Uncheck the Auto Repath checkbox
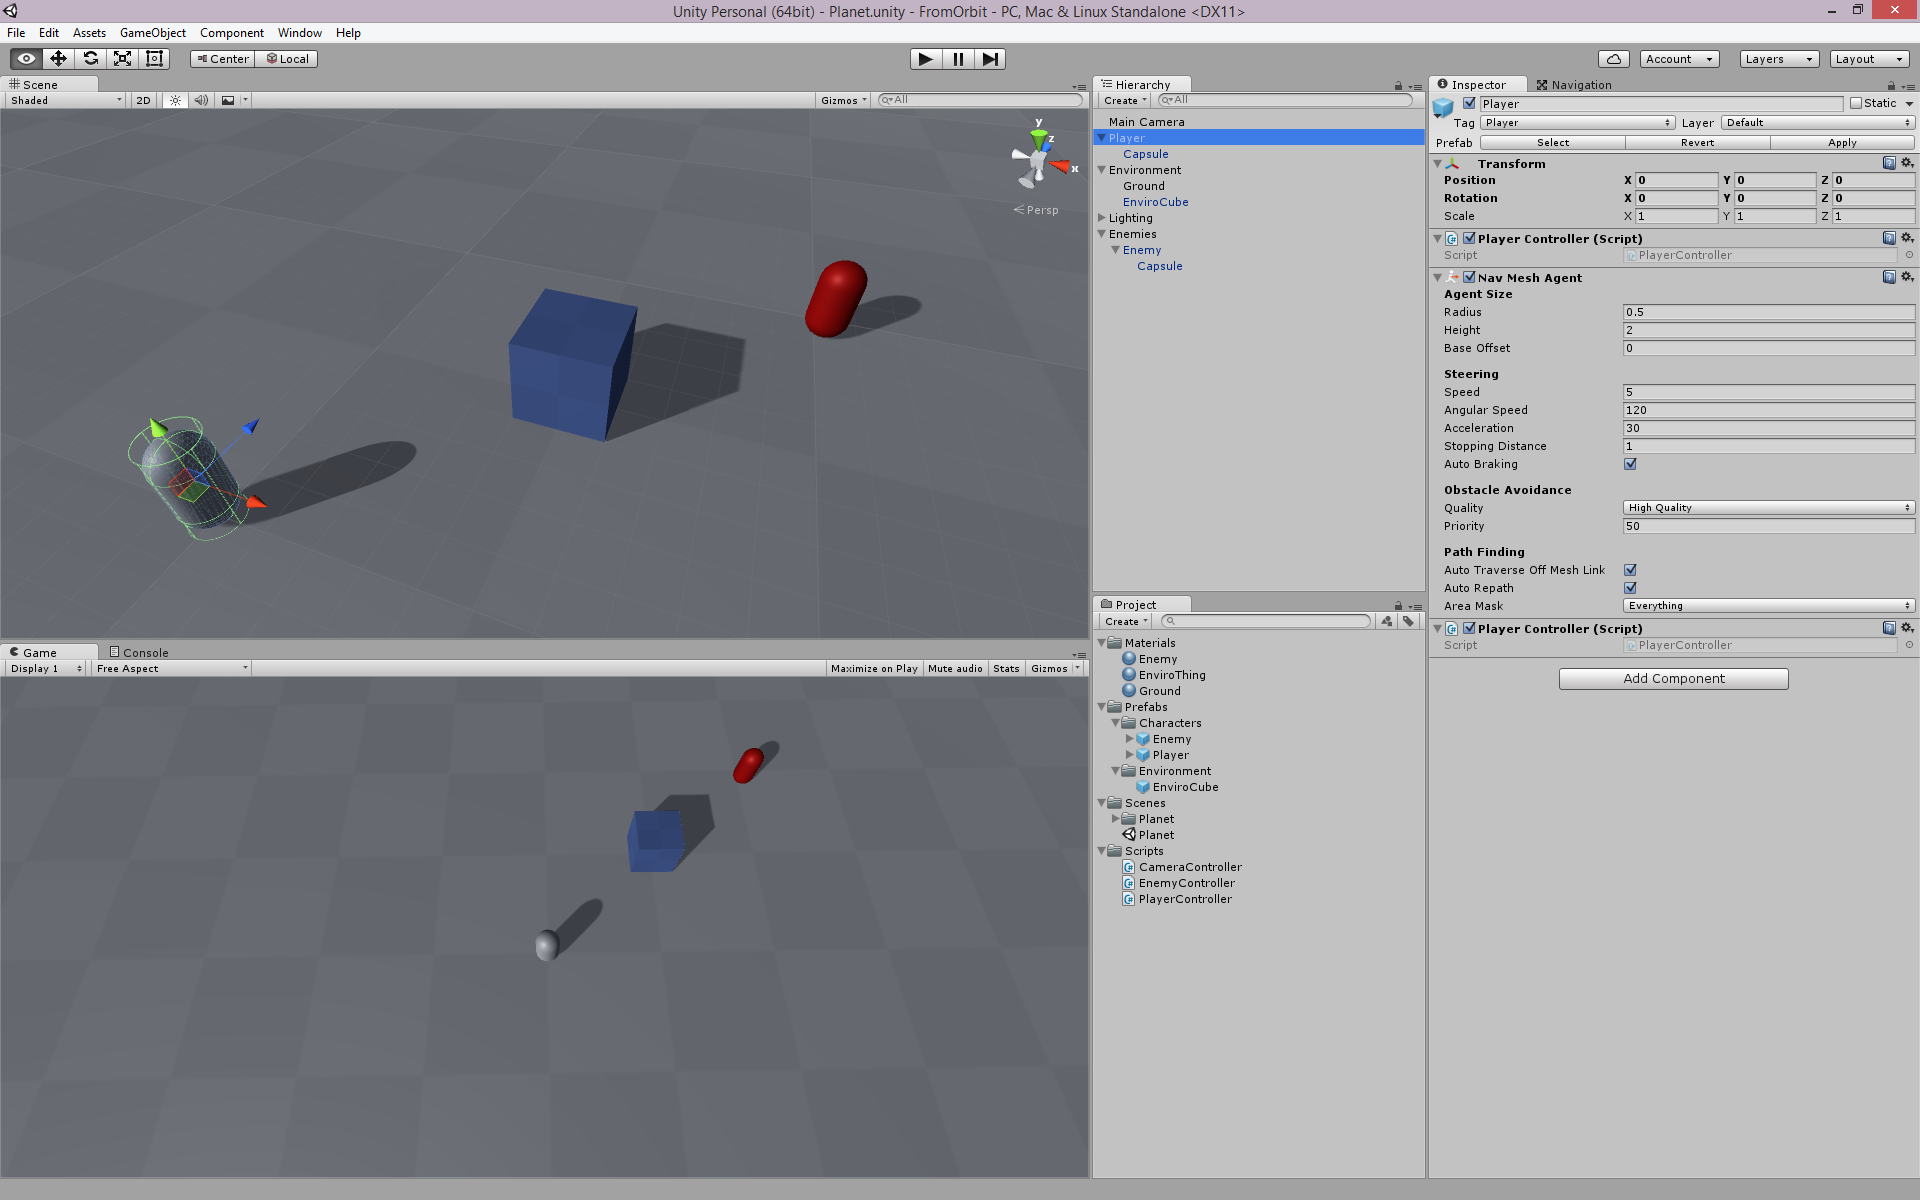 pos(1630,588)
